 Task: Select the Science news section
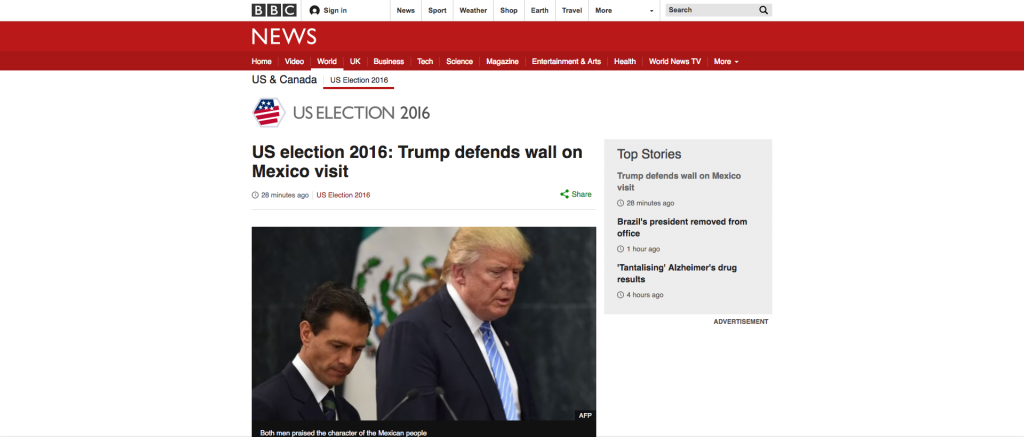coord(460,61)
